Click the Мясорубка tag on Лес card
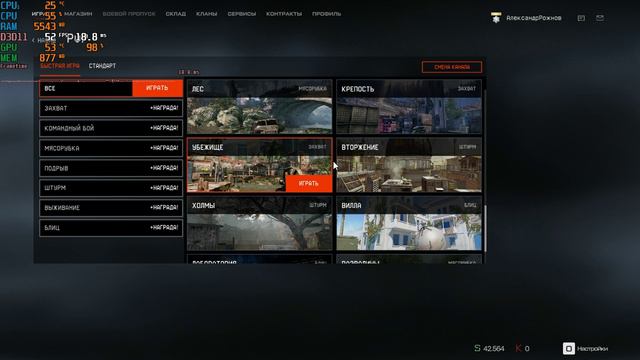Screen dimensions: 640x360 [x=312, y=89]
